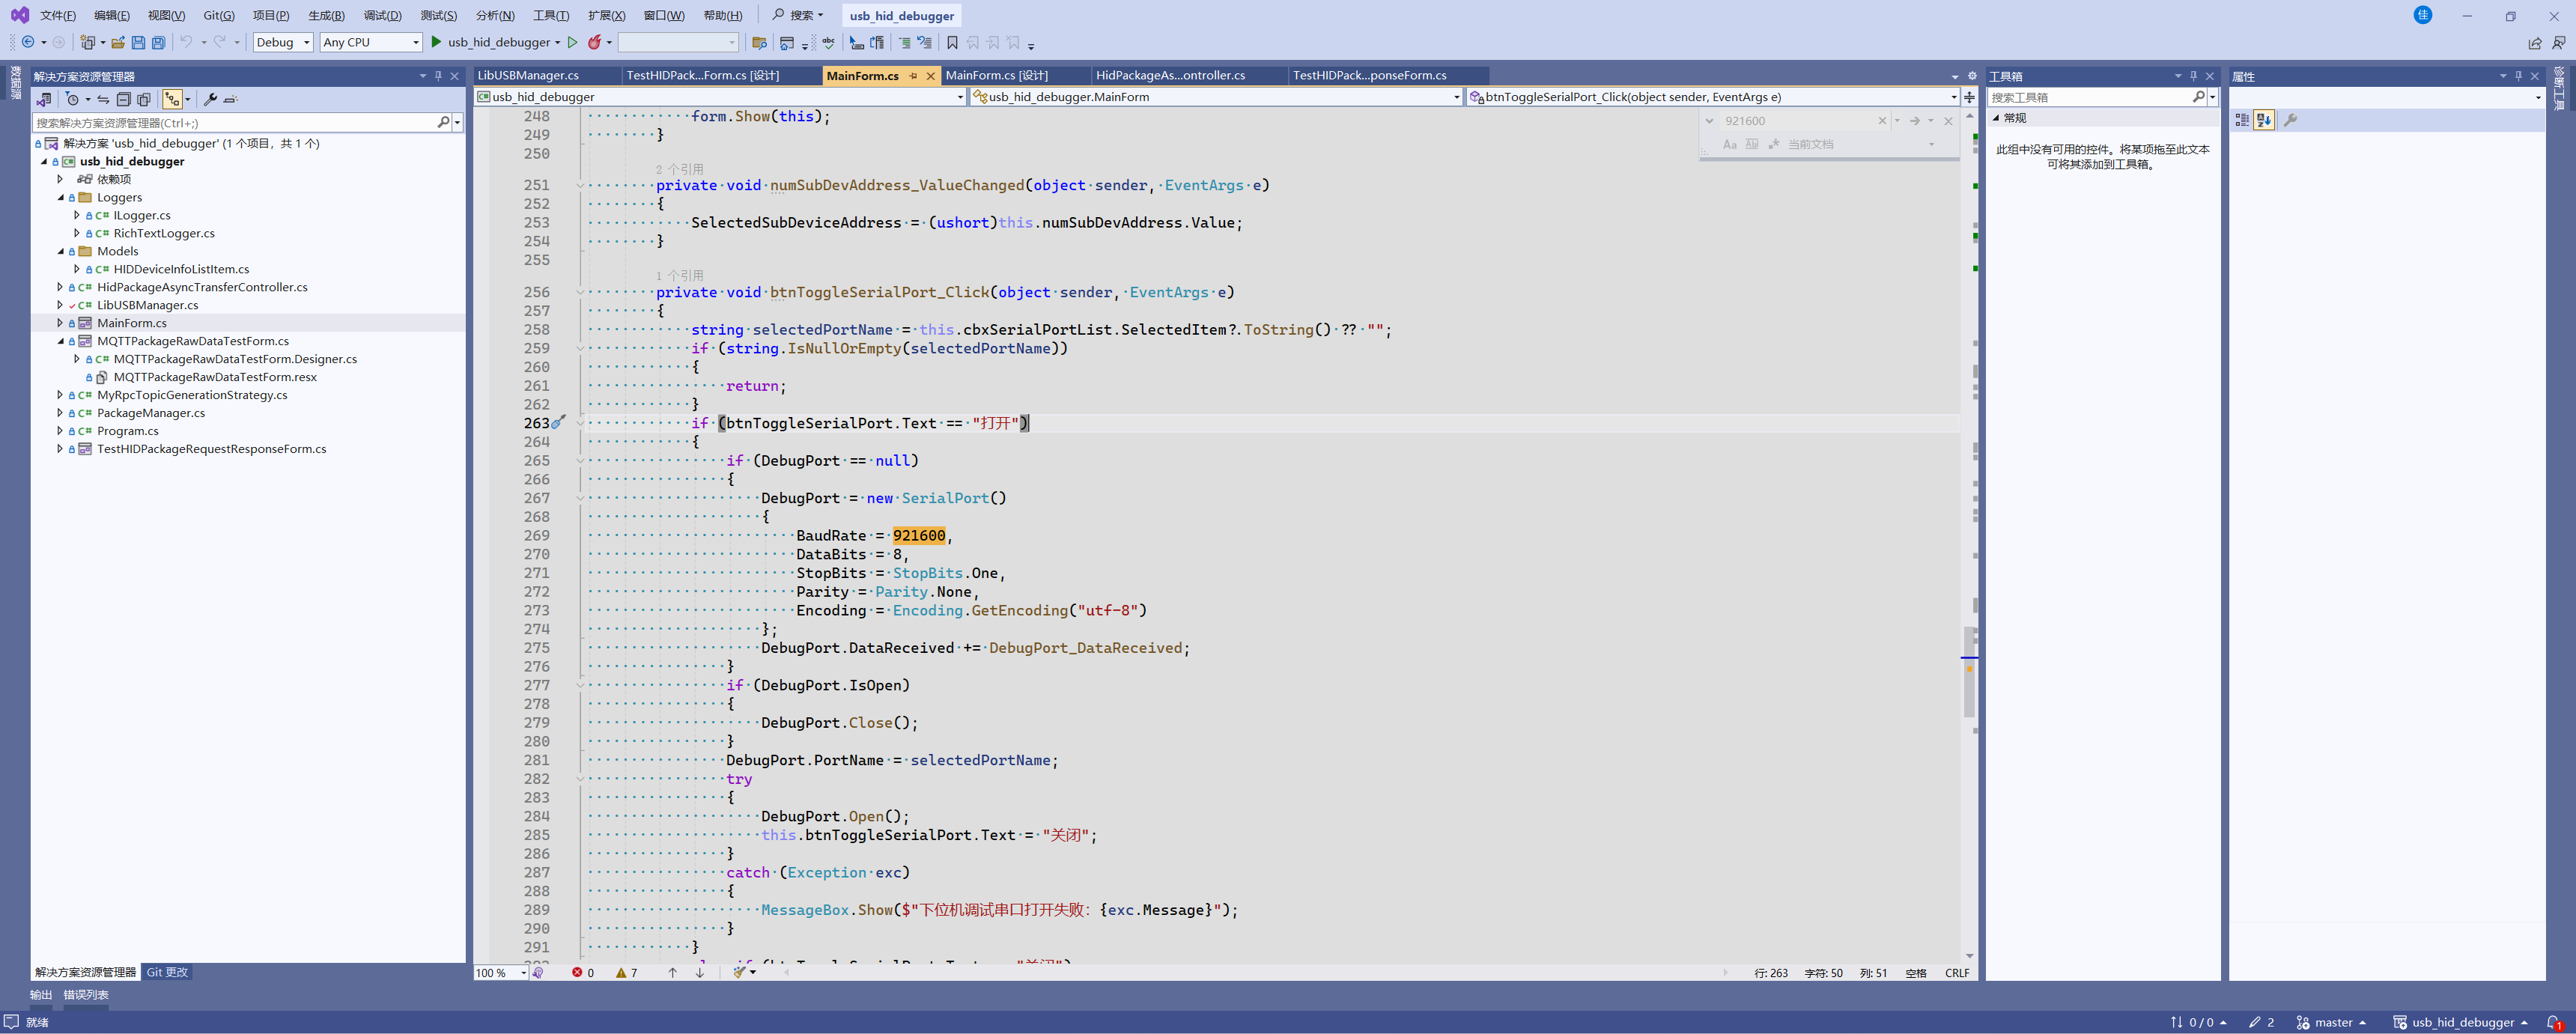Click usb_hid_debugger repository in status bar
The height and width of the screenshot is (1034, 2576).
point(2460,1022)
